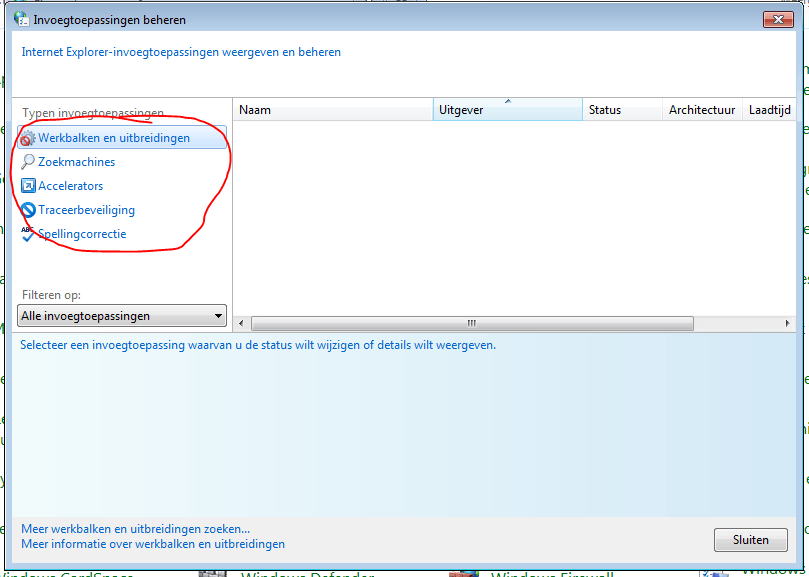The height and width of the screenshot is (577, 809).
Task: Close the Invoegtoepassingen beheren dialog
Action: click(778, 20)
